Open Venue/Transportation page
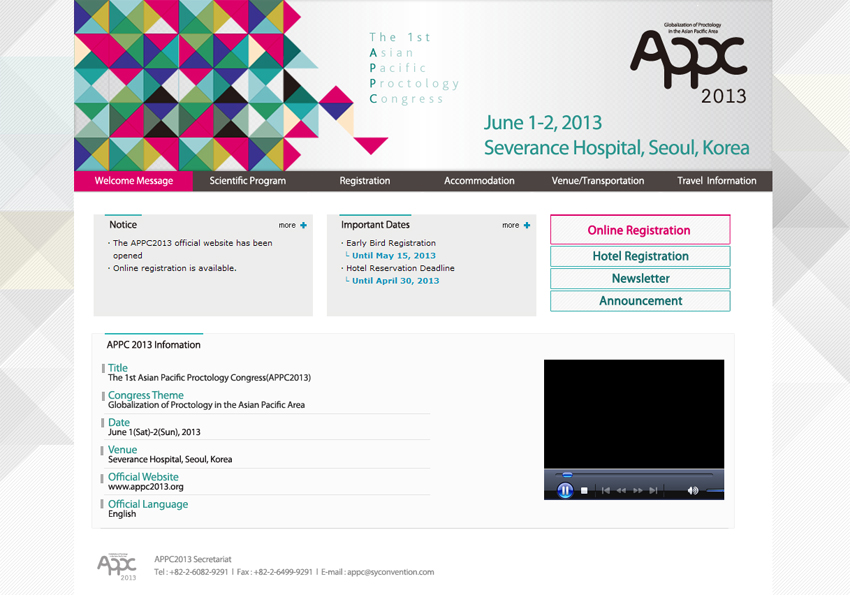The width and height of the screenshot is (850, 595). pos(597,181)
